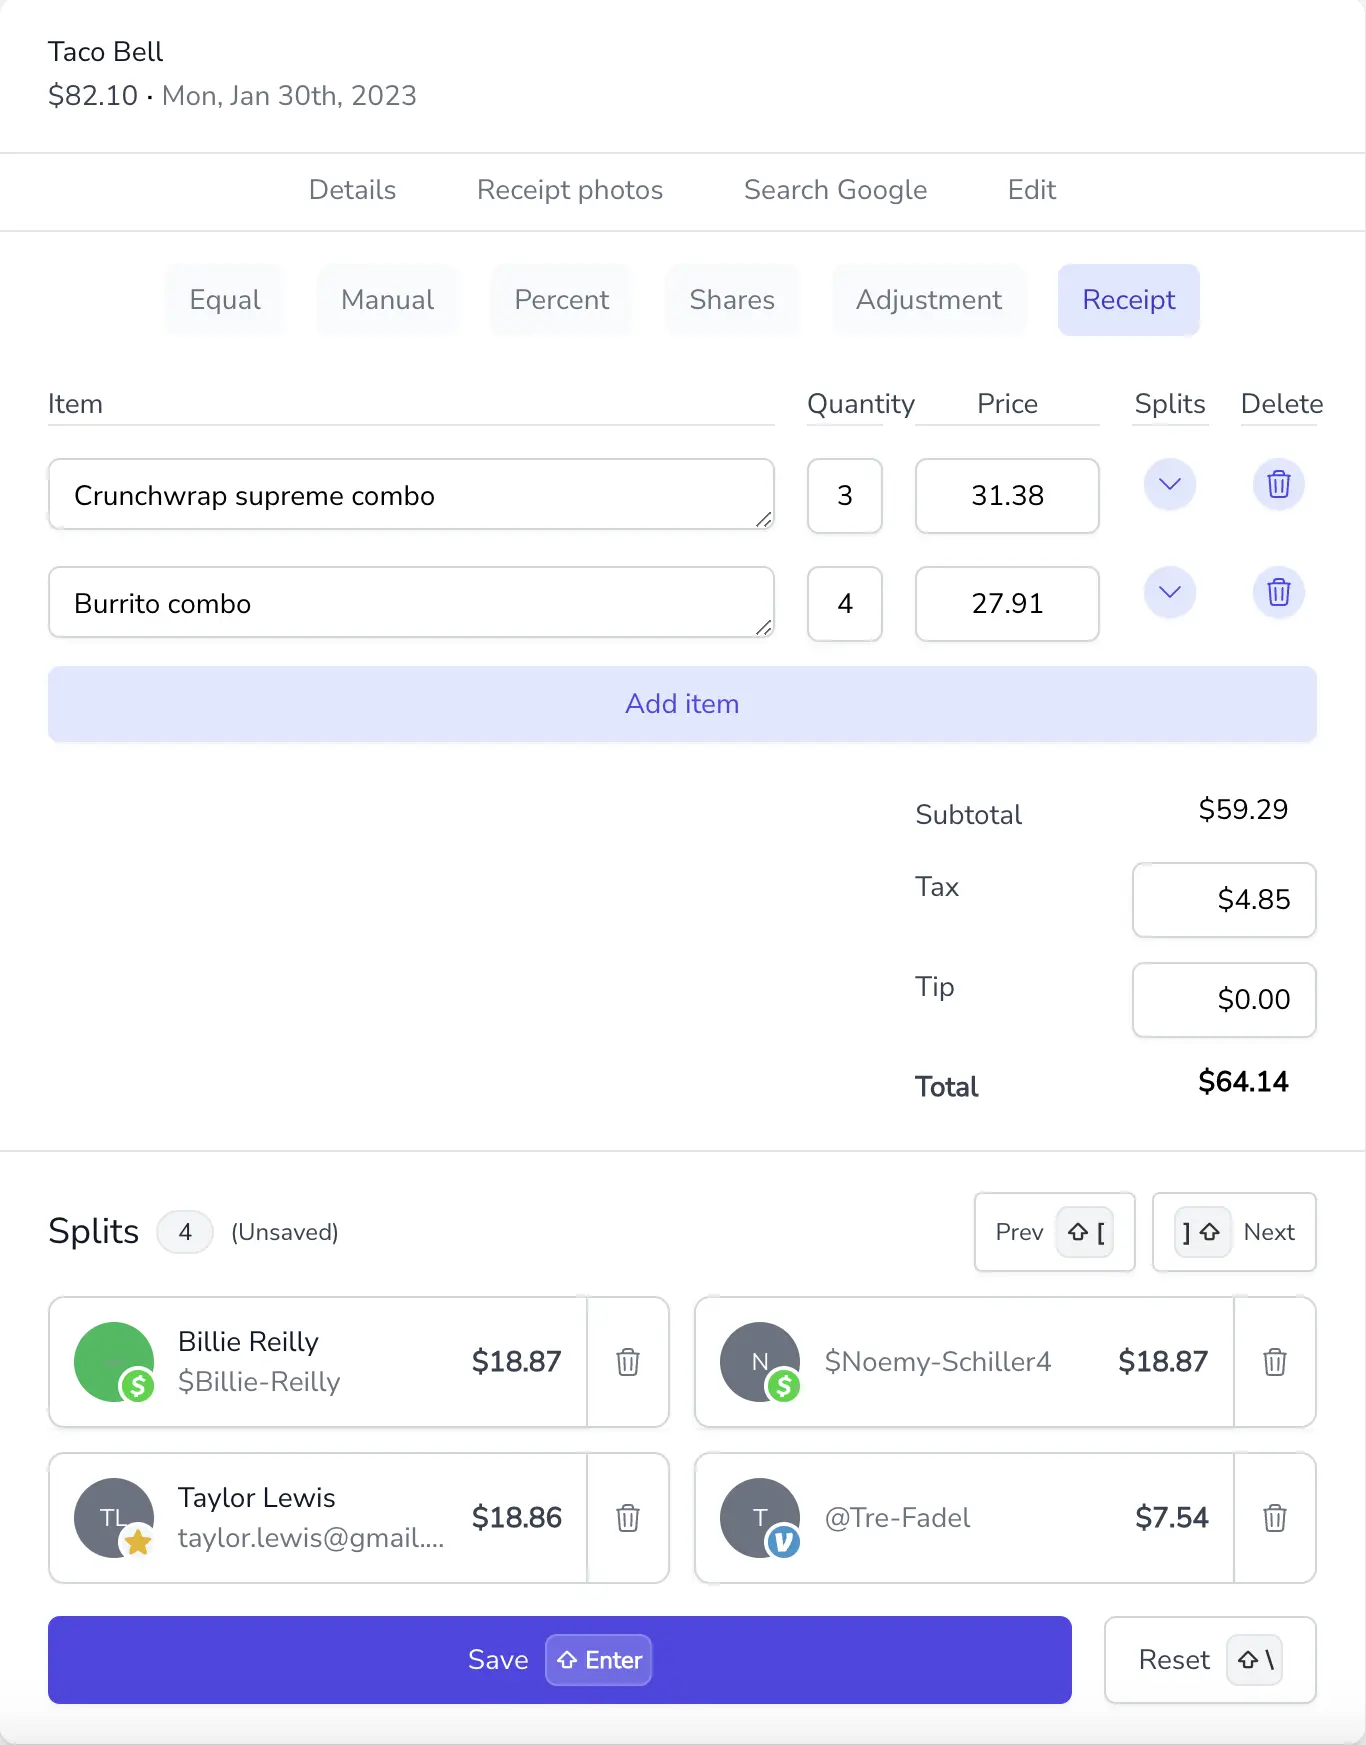
Task: Switch to Adjustment split mode
Action: 929,300
